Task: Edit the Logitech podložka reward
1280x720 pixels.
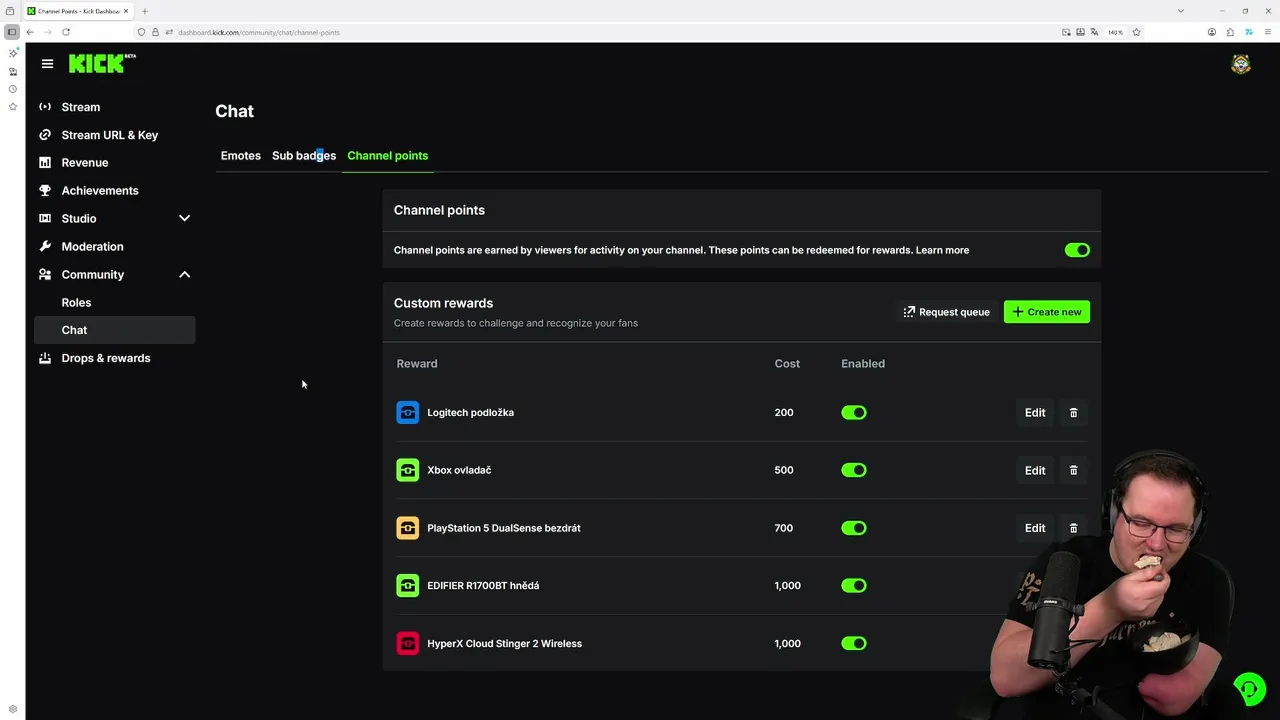Action: click(x=1035, y=412)
